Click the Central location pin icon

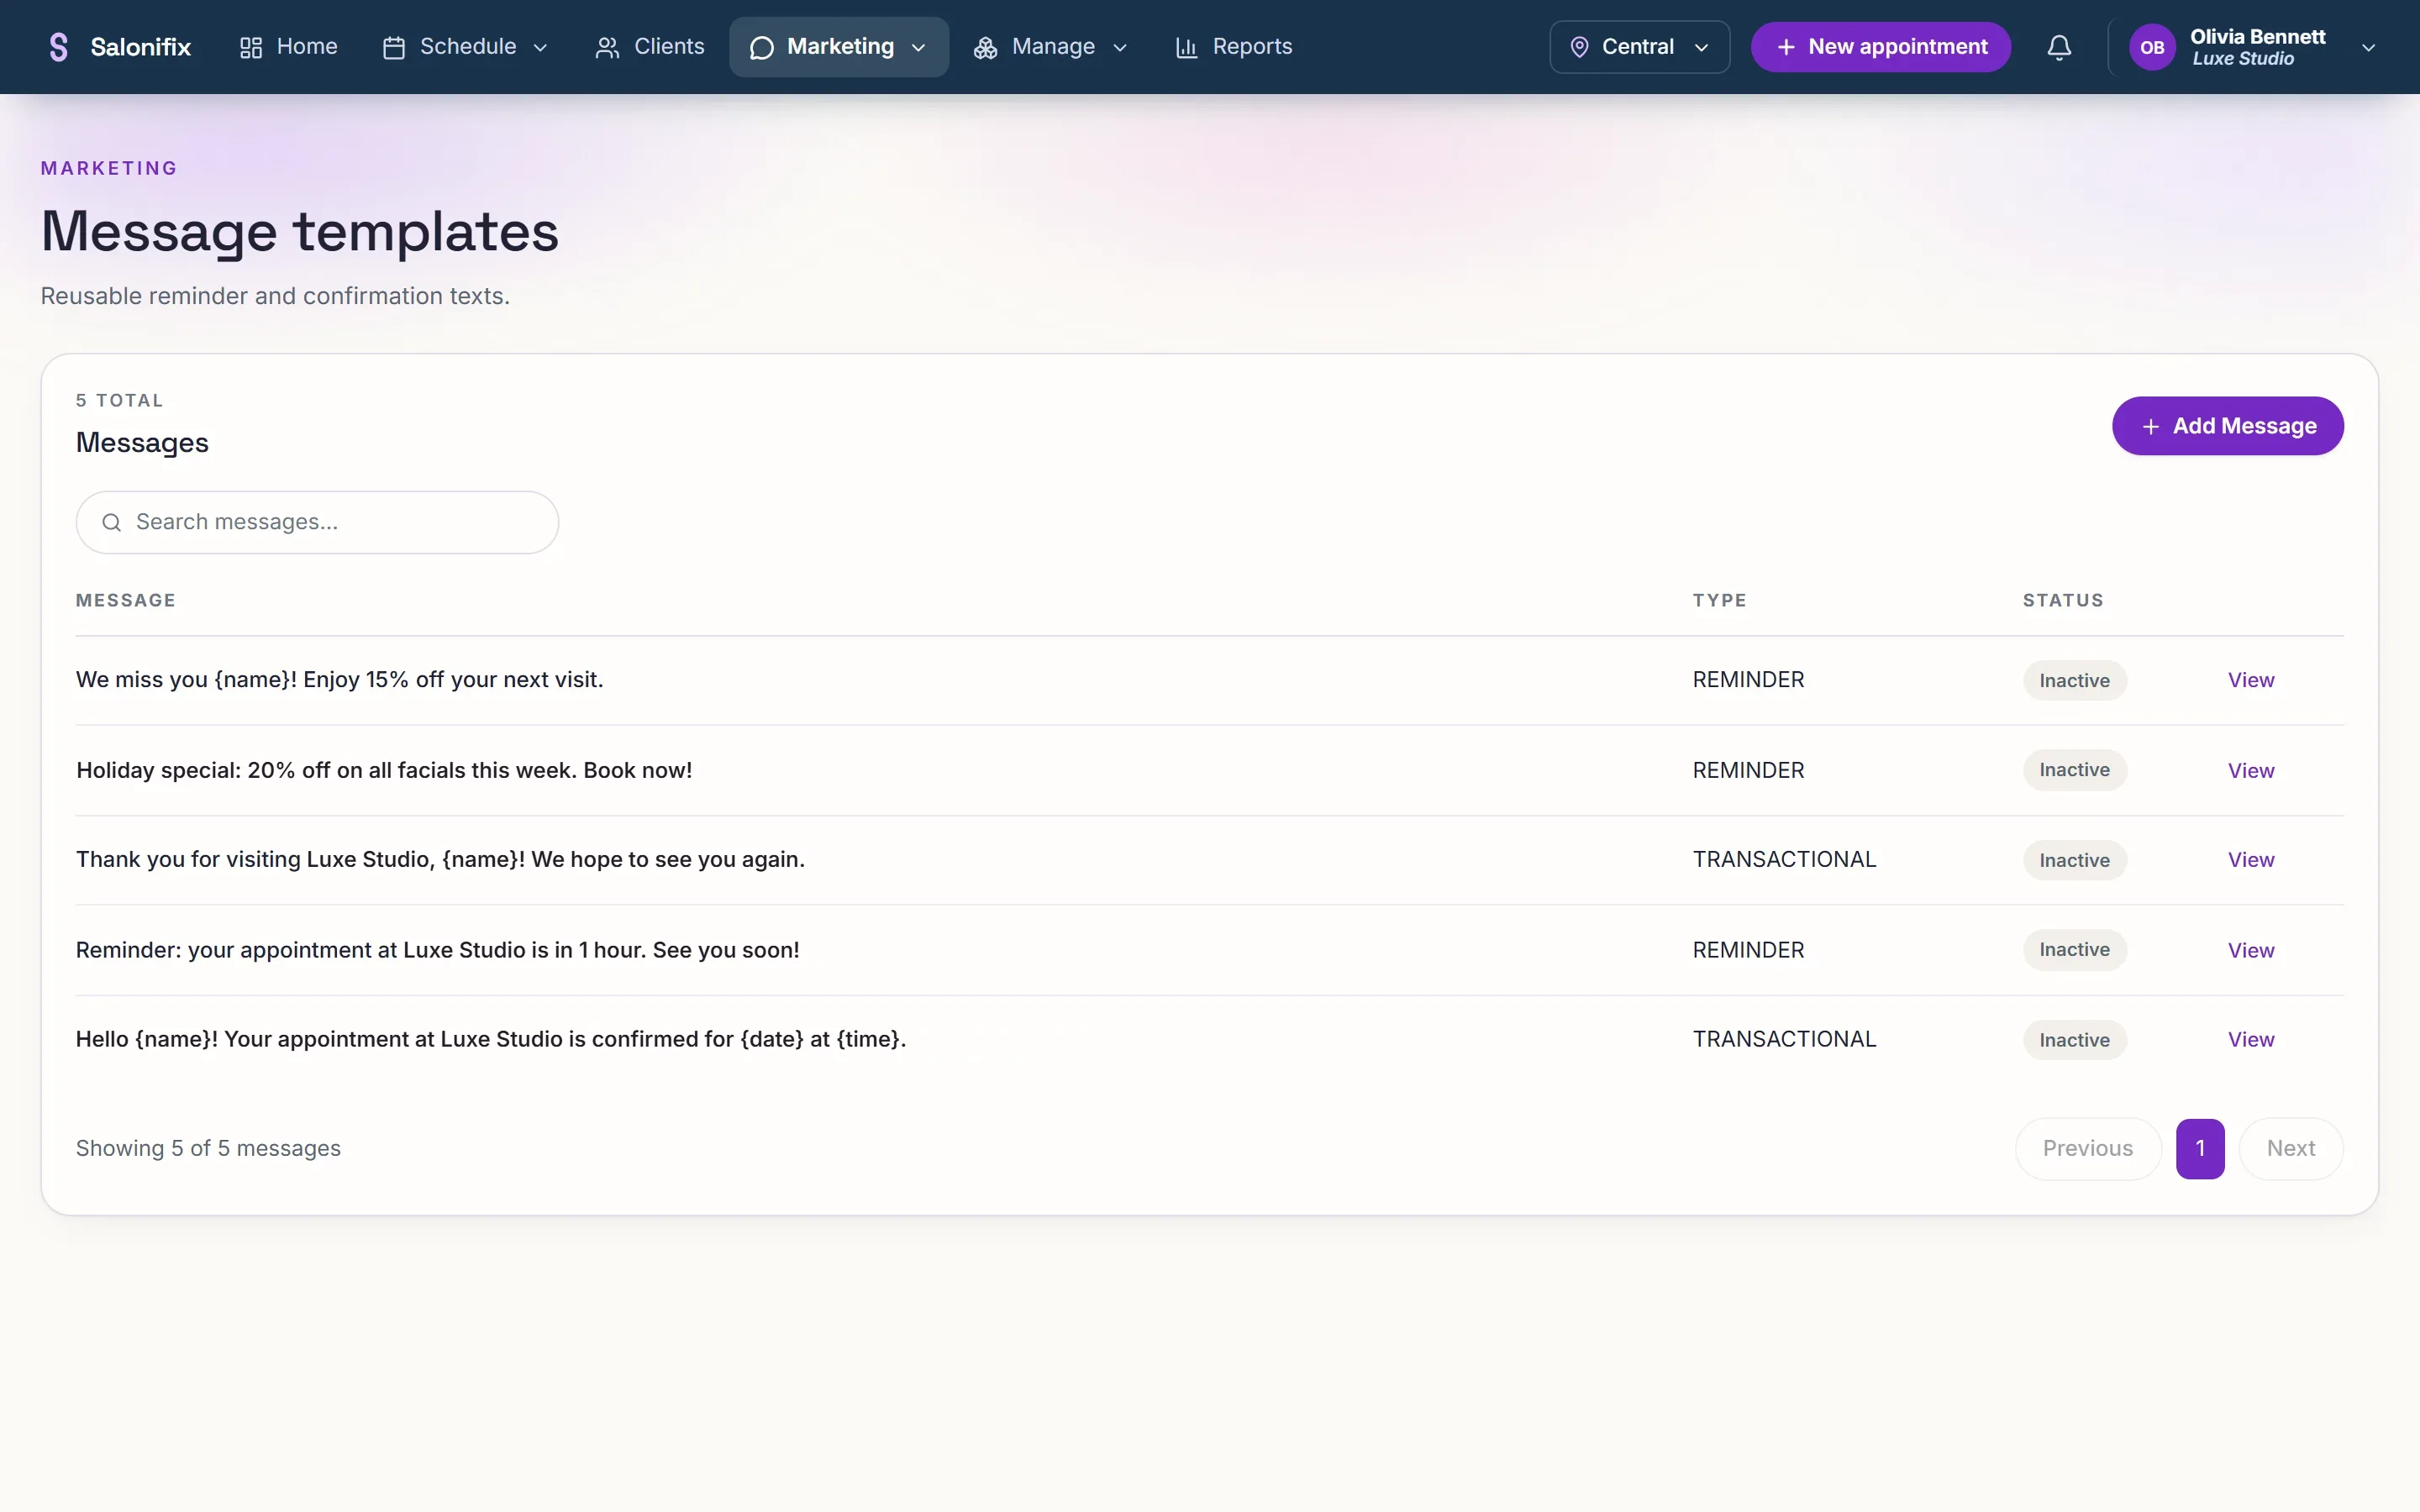click(x=1579, y=47)
